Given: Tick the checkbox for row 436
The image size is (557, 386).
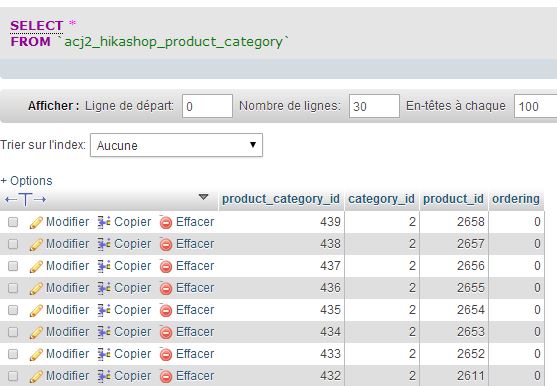Looking at the screenshot, I should 13,288.
